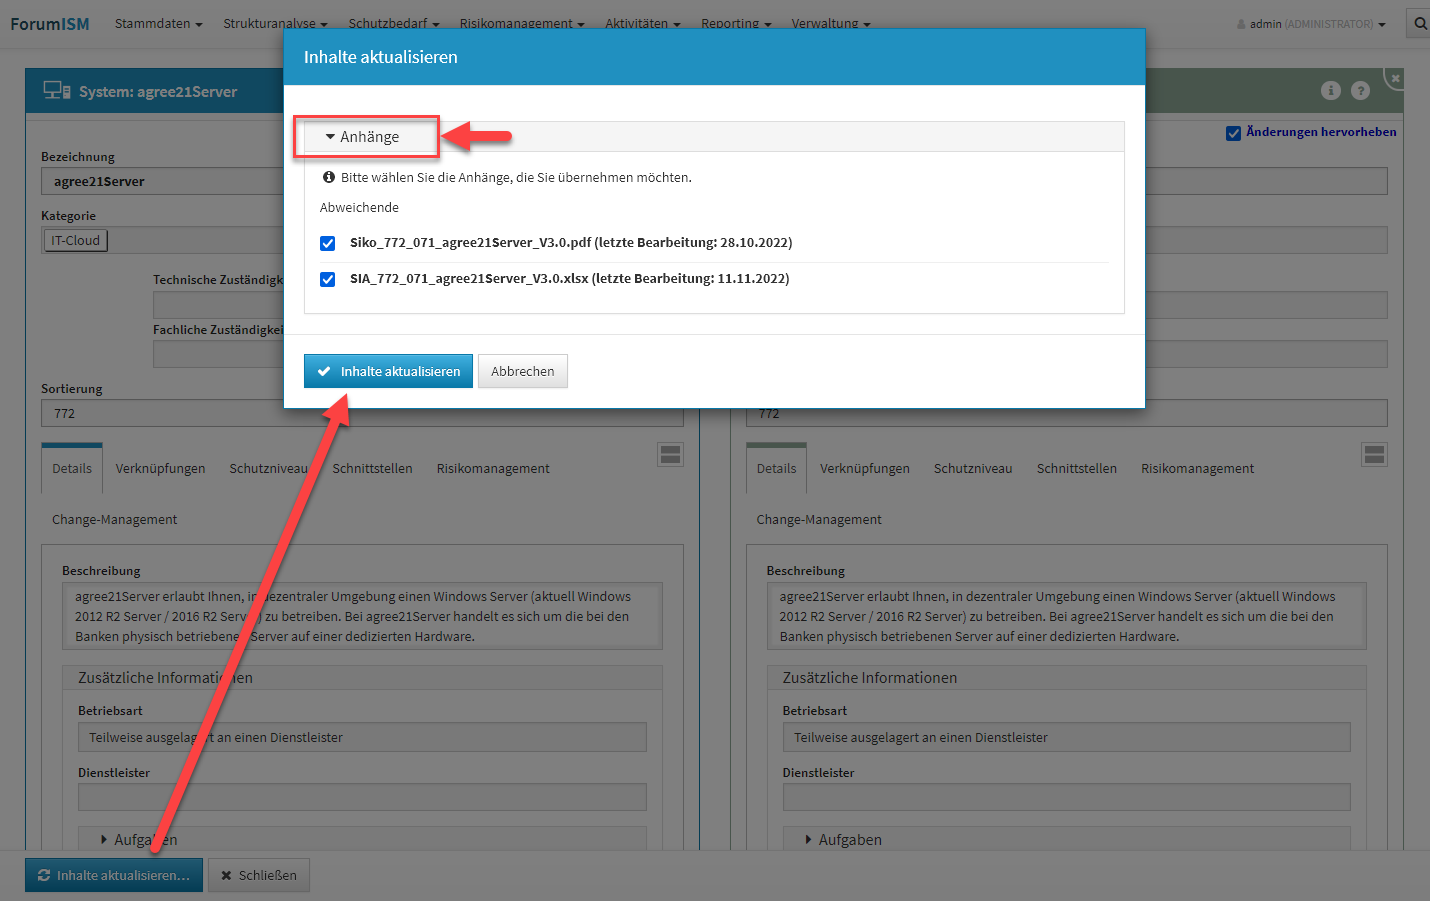This screenshot has width=1430, height=901.
Task: Open the Aktivitäten dropdown
Action: pos(642,23)
